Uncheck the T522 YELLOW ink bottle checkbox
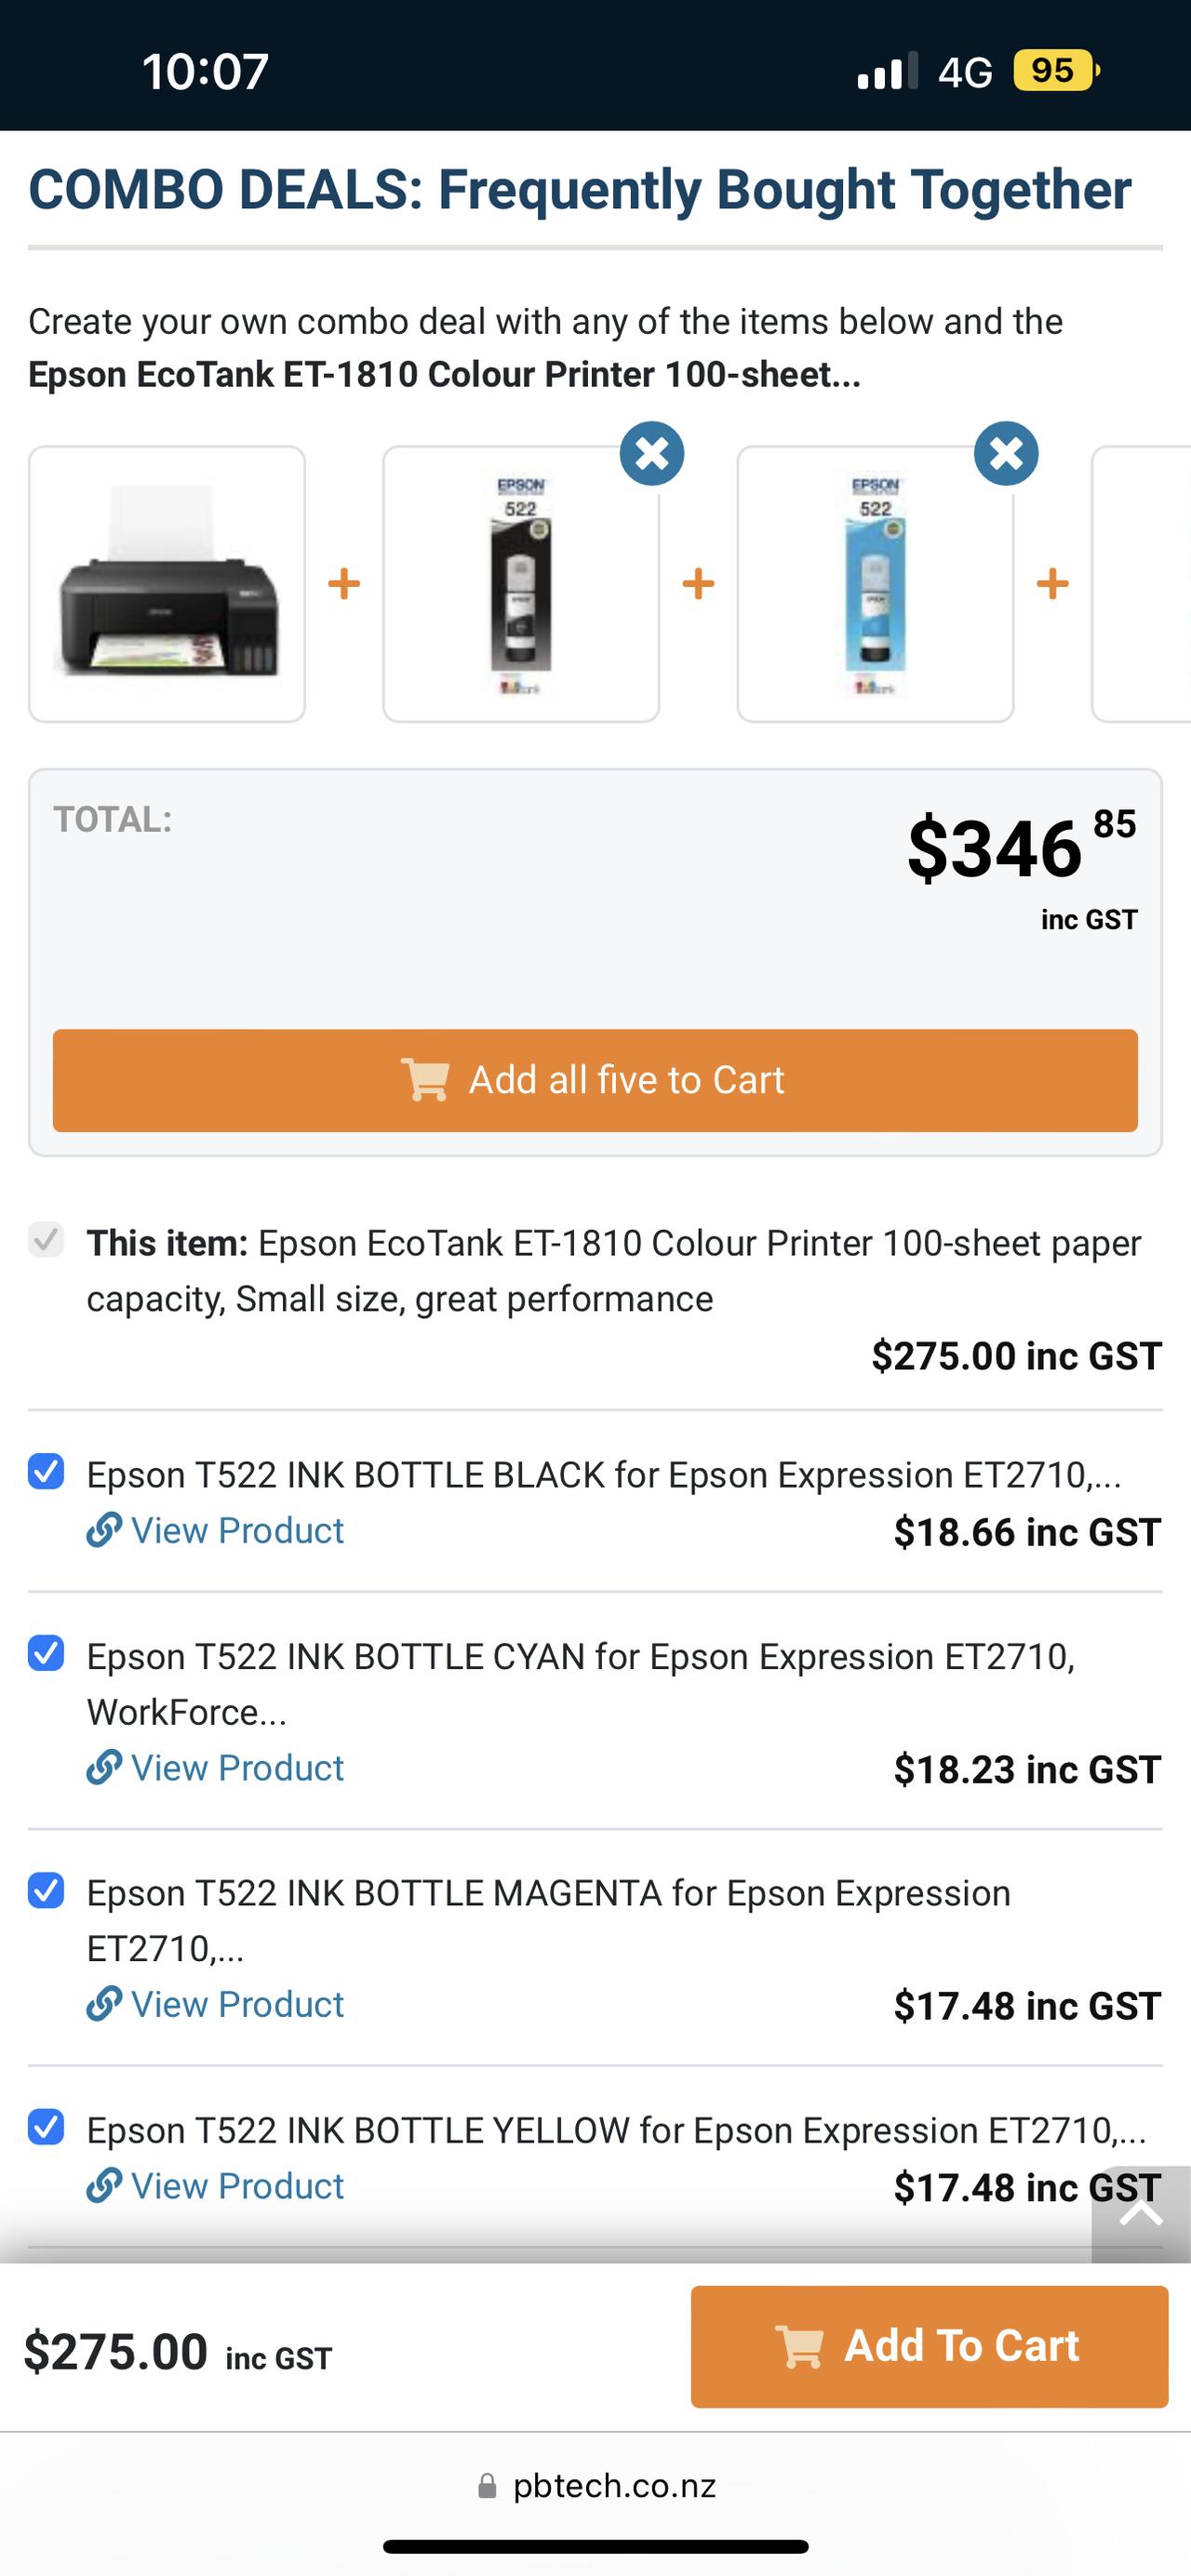Viewport: 1191px width, 2576px height. (x=46, y=2127)
